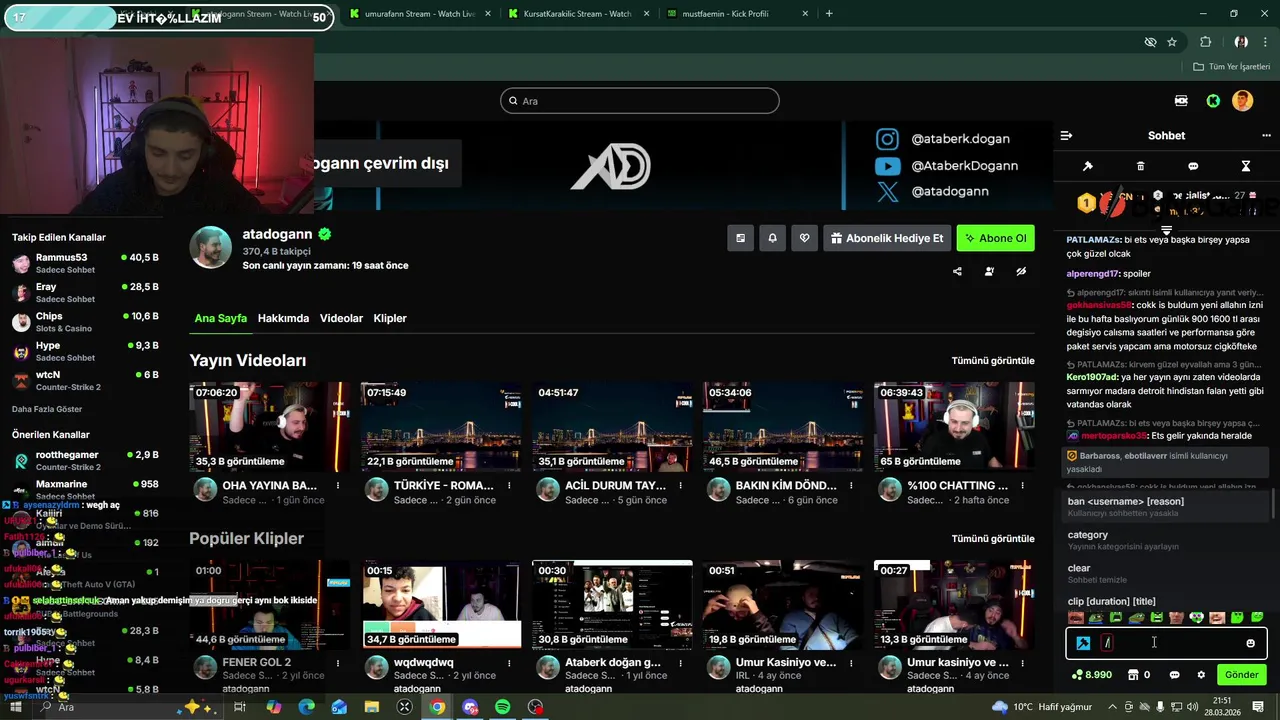The height and width of the screenshot is (720, 1280).
Task: Open the green Kick logo icon in header
Action: click(x=1213, y=101)
